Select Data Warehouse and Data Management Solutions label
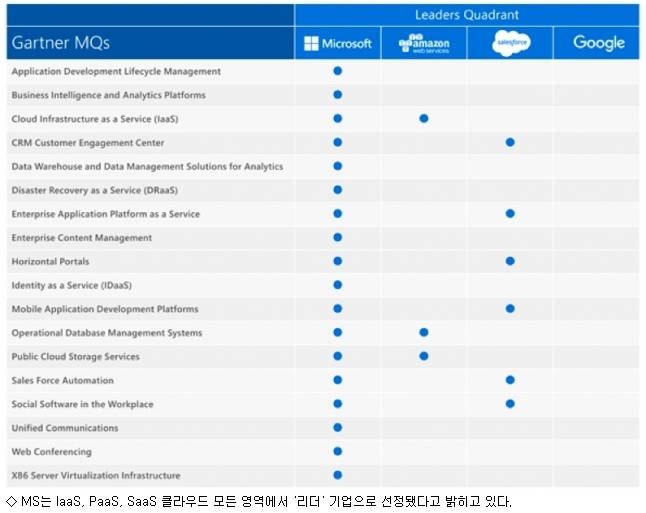 (147, 166)
